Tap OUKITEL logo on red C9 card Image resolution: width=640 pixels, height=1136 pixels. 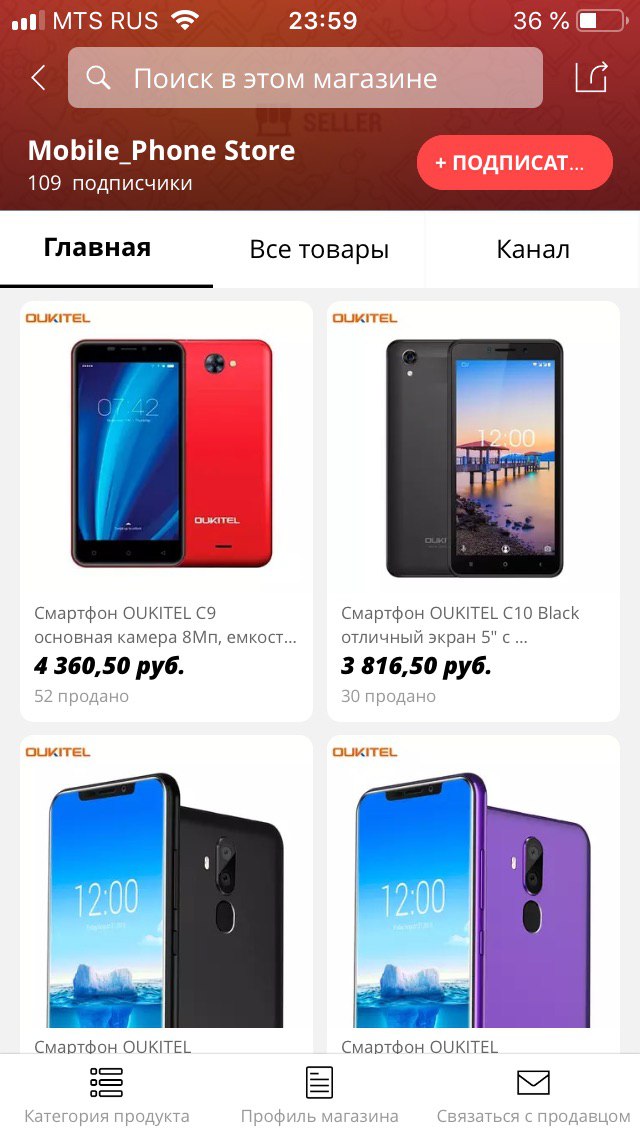(x=58, y=318)
